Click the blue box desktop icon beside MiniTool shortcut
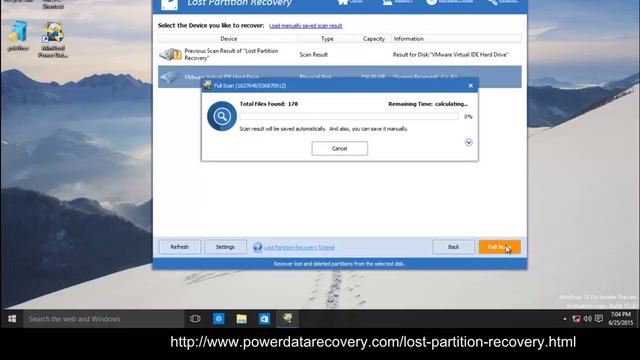640x360 pixels. pyautogui.click(x=18, y=36)
